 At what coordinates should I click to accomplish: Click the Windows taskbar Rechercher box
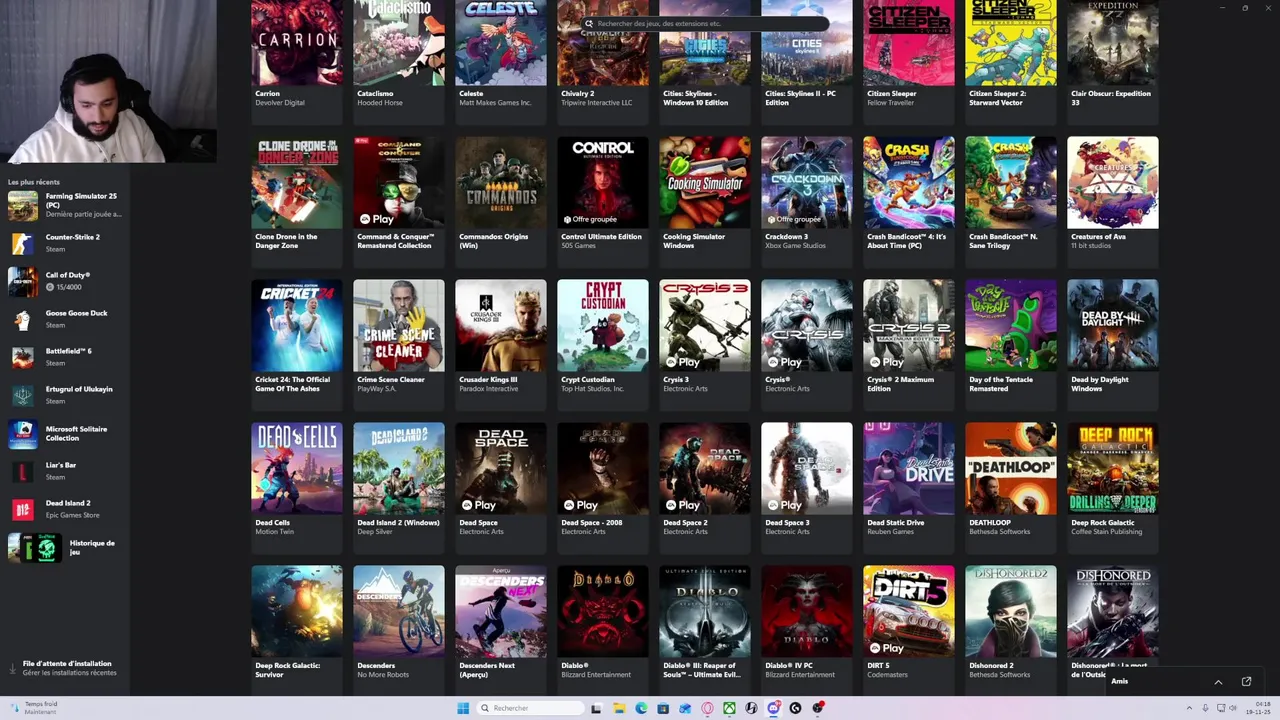coord(530,708)
